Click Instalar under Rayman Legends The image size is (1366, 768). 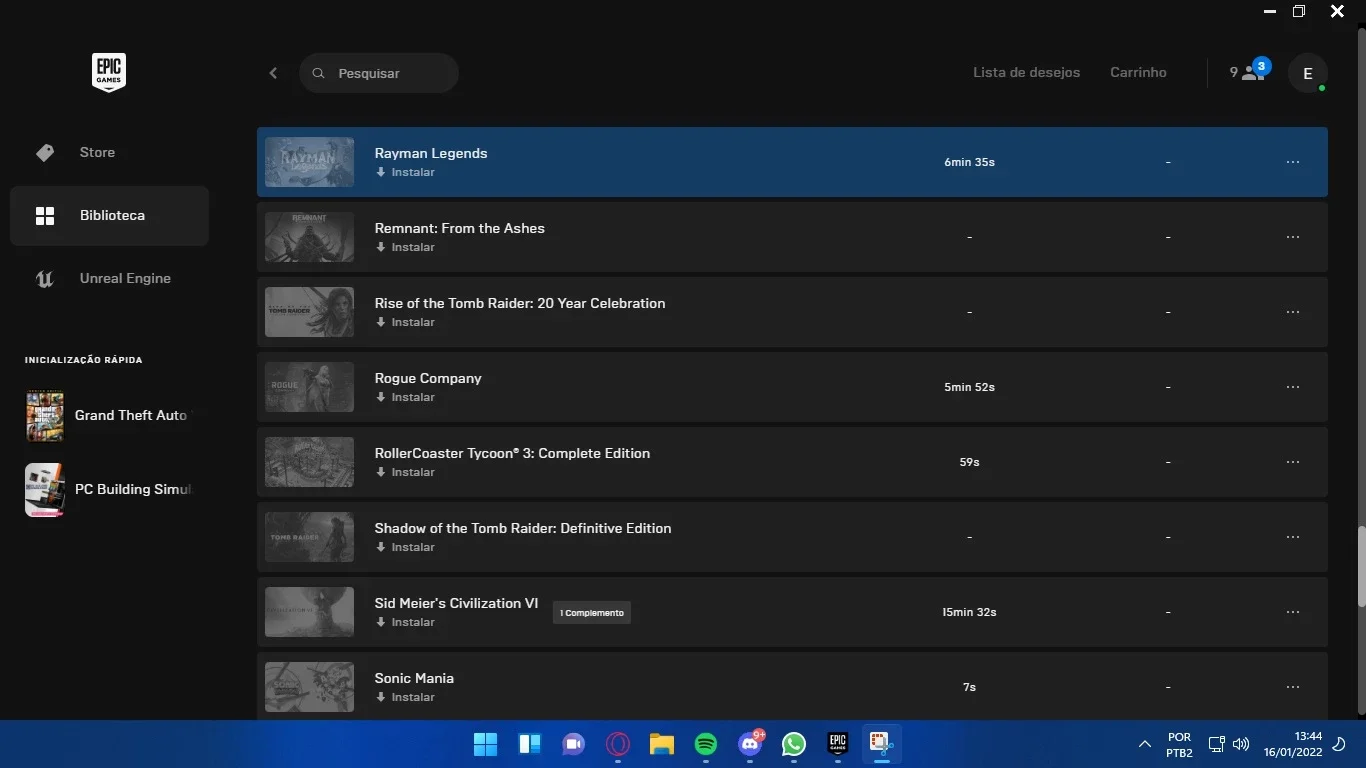tap(405, 172)
